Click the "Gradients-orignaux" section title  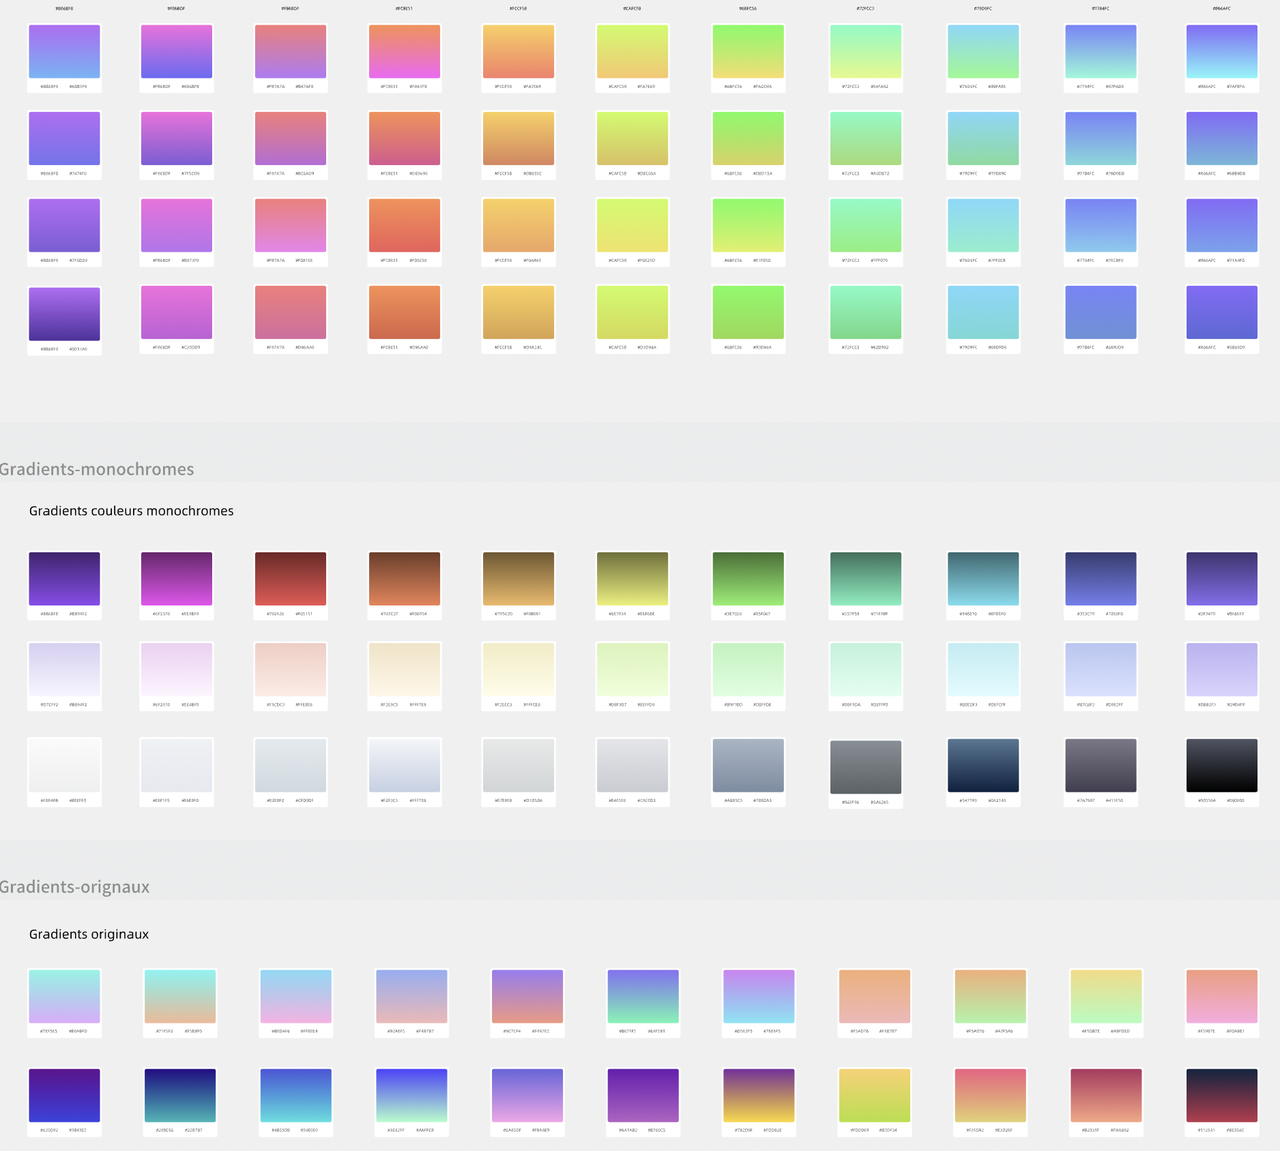tap(75, 887)
